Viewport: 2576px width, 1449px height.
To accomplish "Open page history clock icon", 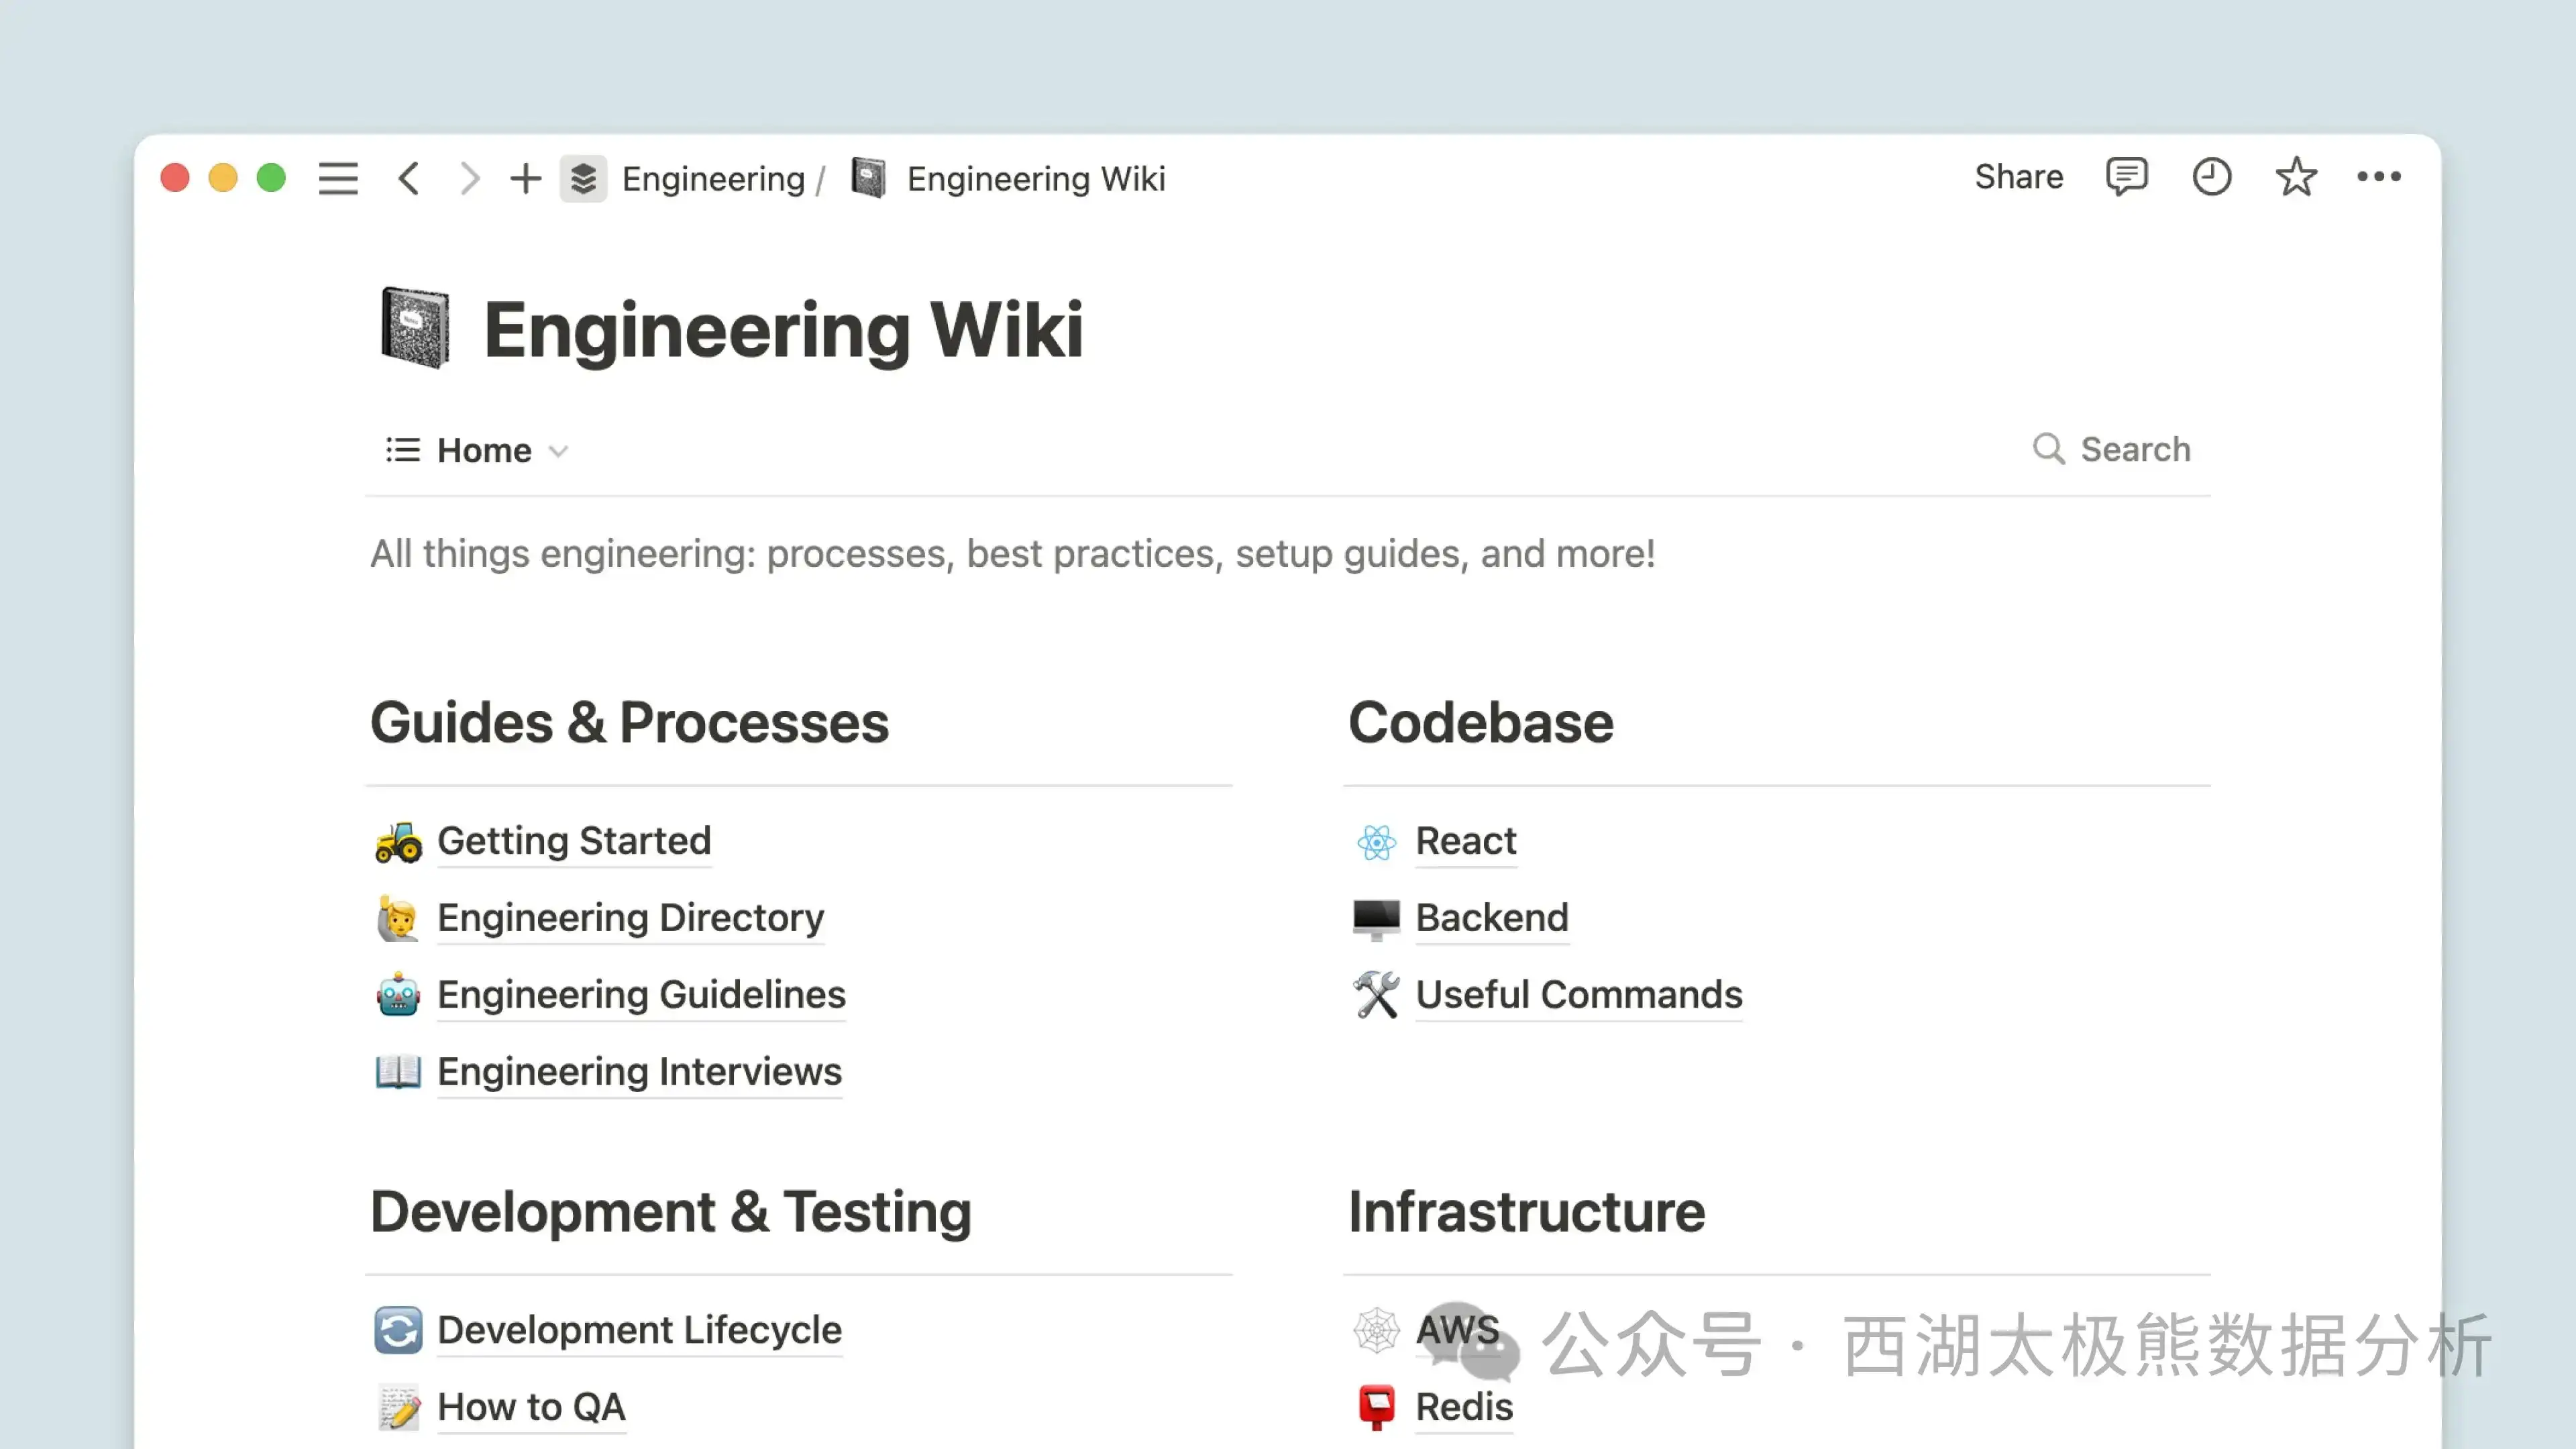I will coord(2211,177).
